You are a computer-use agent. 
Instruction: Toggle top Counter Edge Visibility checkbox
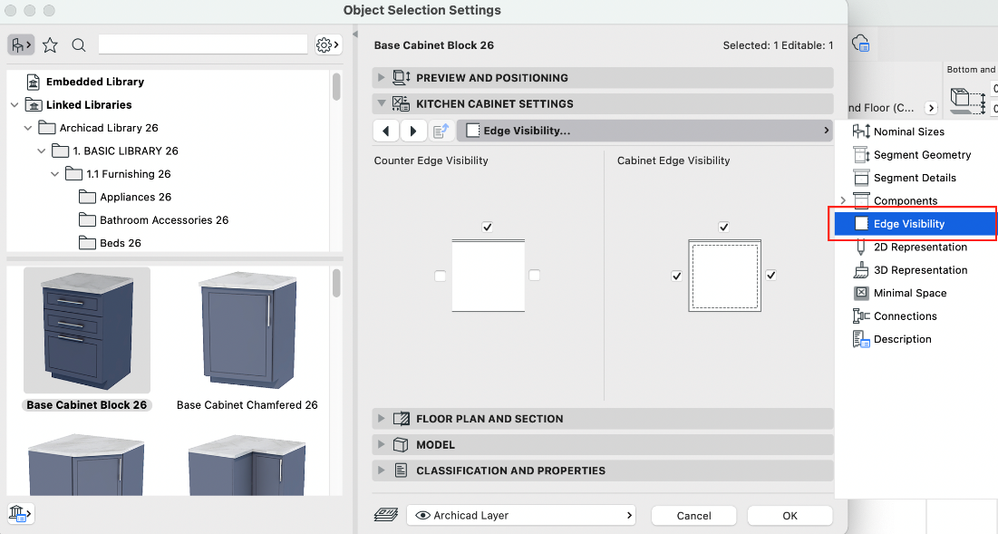coord(487,227)
